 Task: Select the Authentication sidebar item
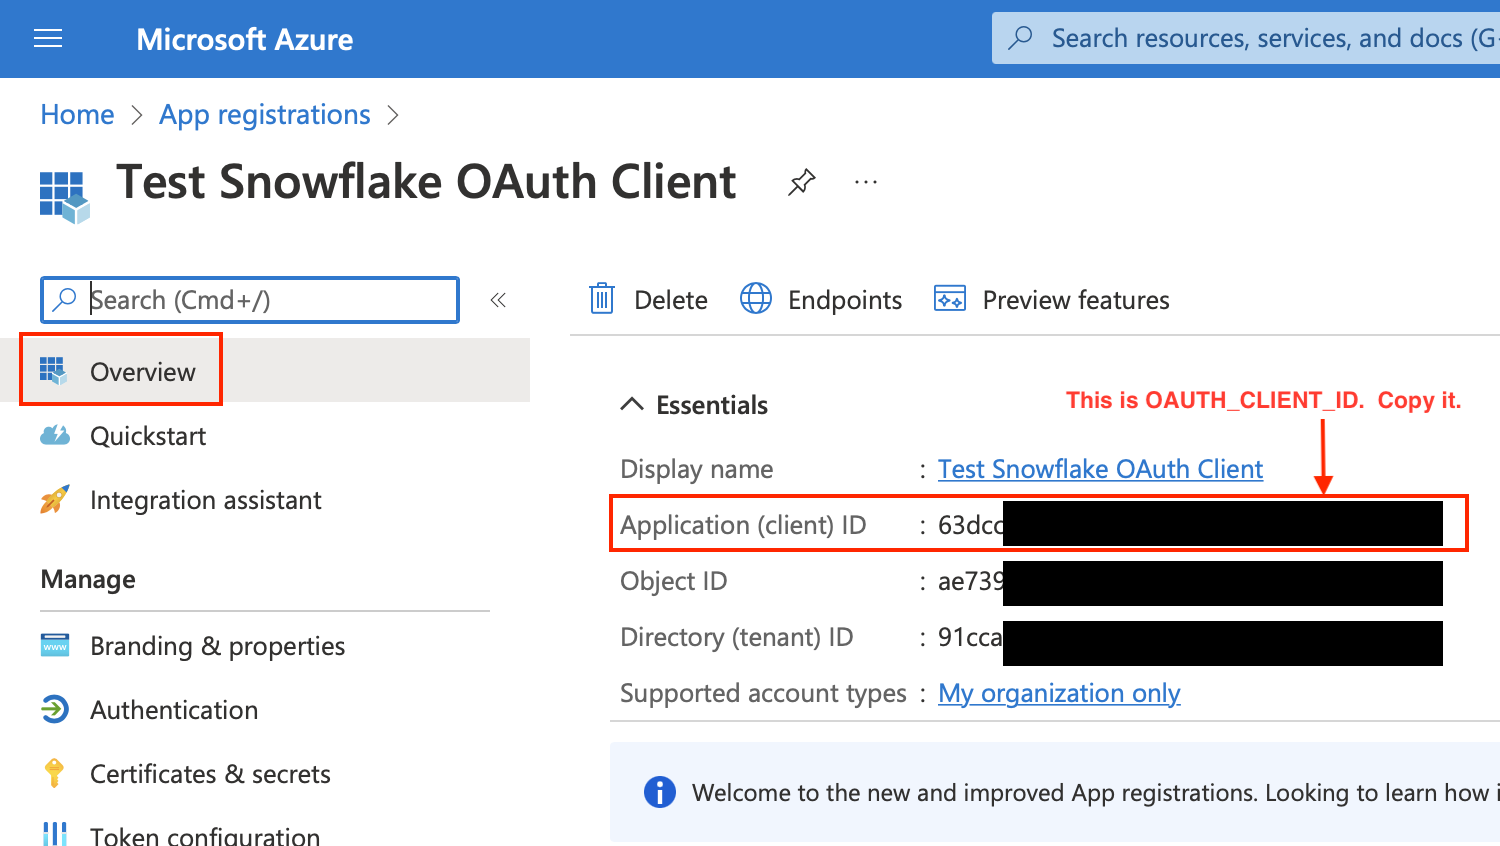(174, 710)
